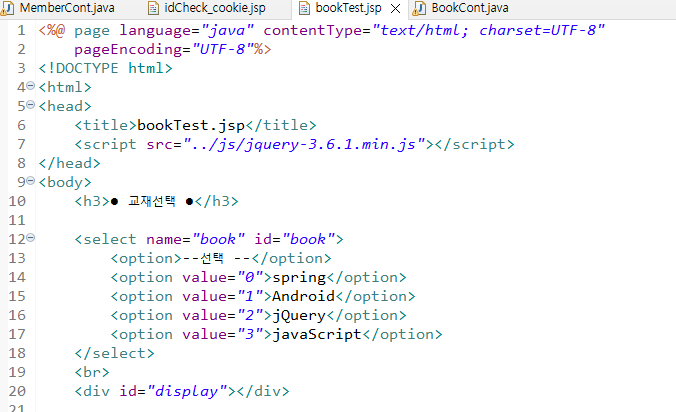Click the Java file icon on MemberCont.java
The width and height of the screenshot is (676, 412).
coord(8,9)
